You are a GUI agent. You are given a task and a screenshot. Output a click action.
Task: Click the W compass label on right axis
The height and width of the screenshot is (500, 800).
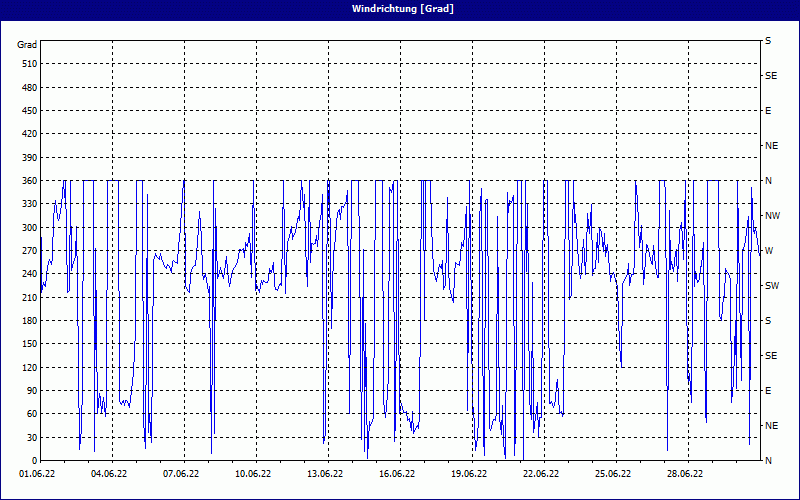pos(769,251)
